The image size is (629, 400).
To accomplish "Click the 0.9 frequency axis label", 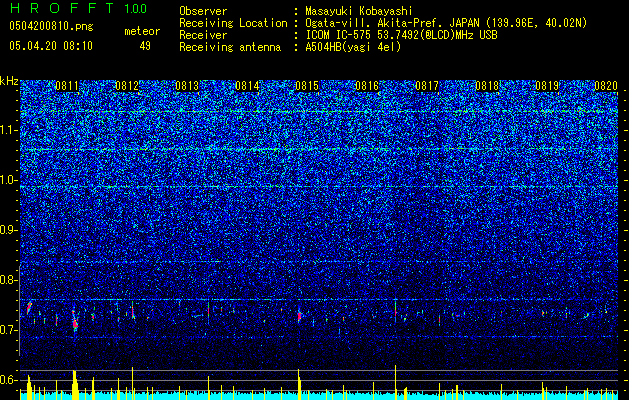I will click(x=8, y=230).
